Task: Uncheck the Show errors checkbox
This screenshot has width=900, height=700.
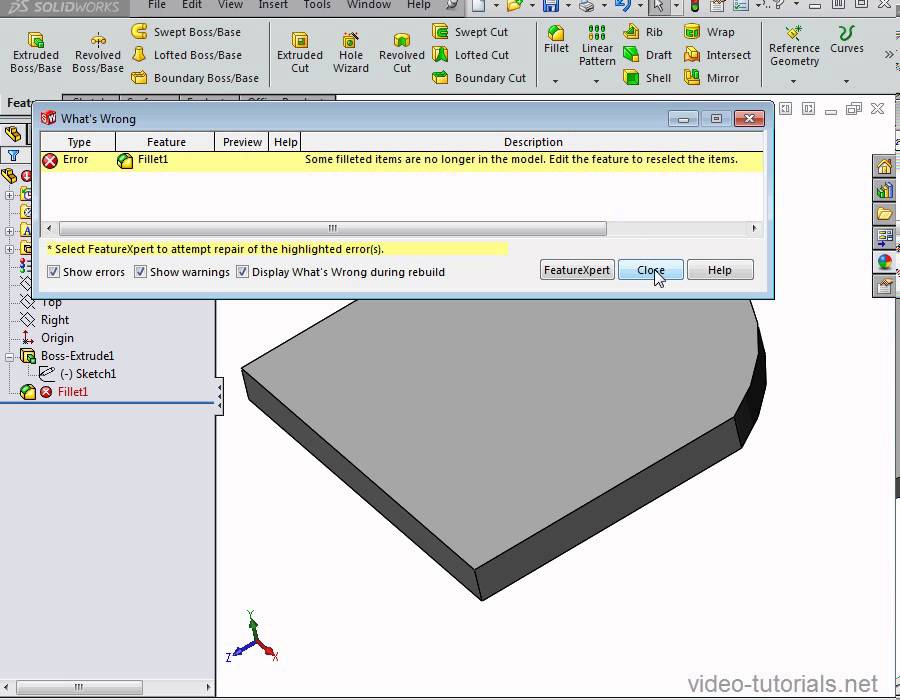Action: 53,271
